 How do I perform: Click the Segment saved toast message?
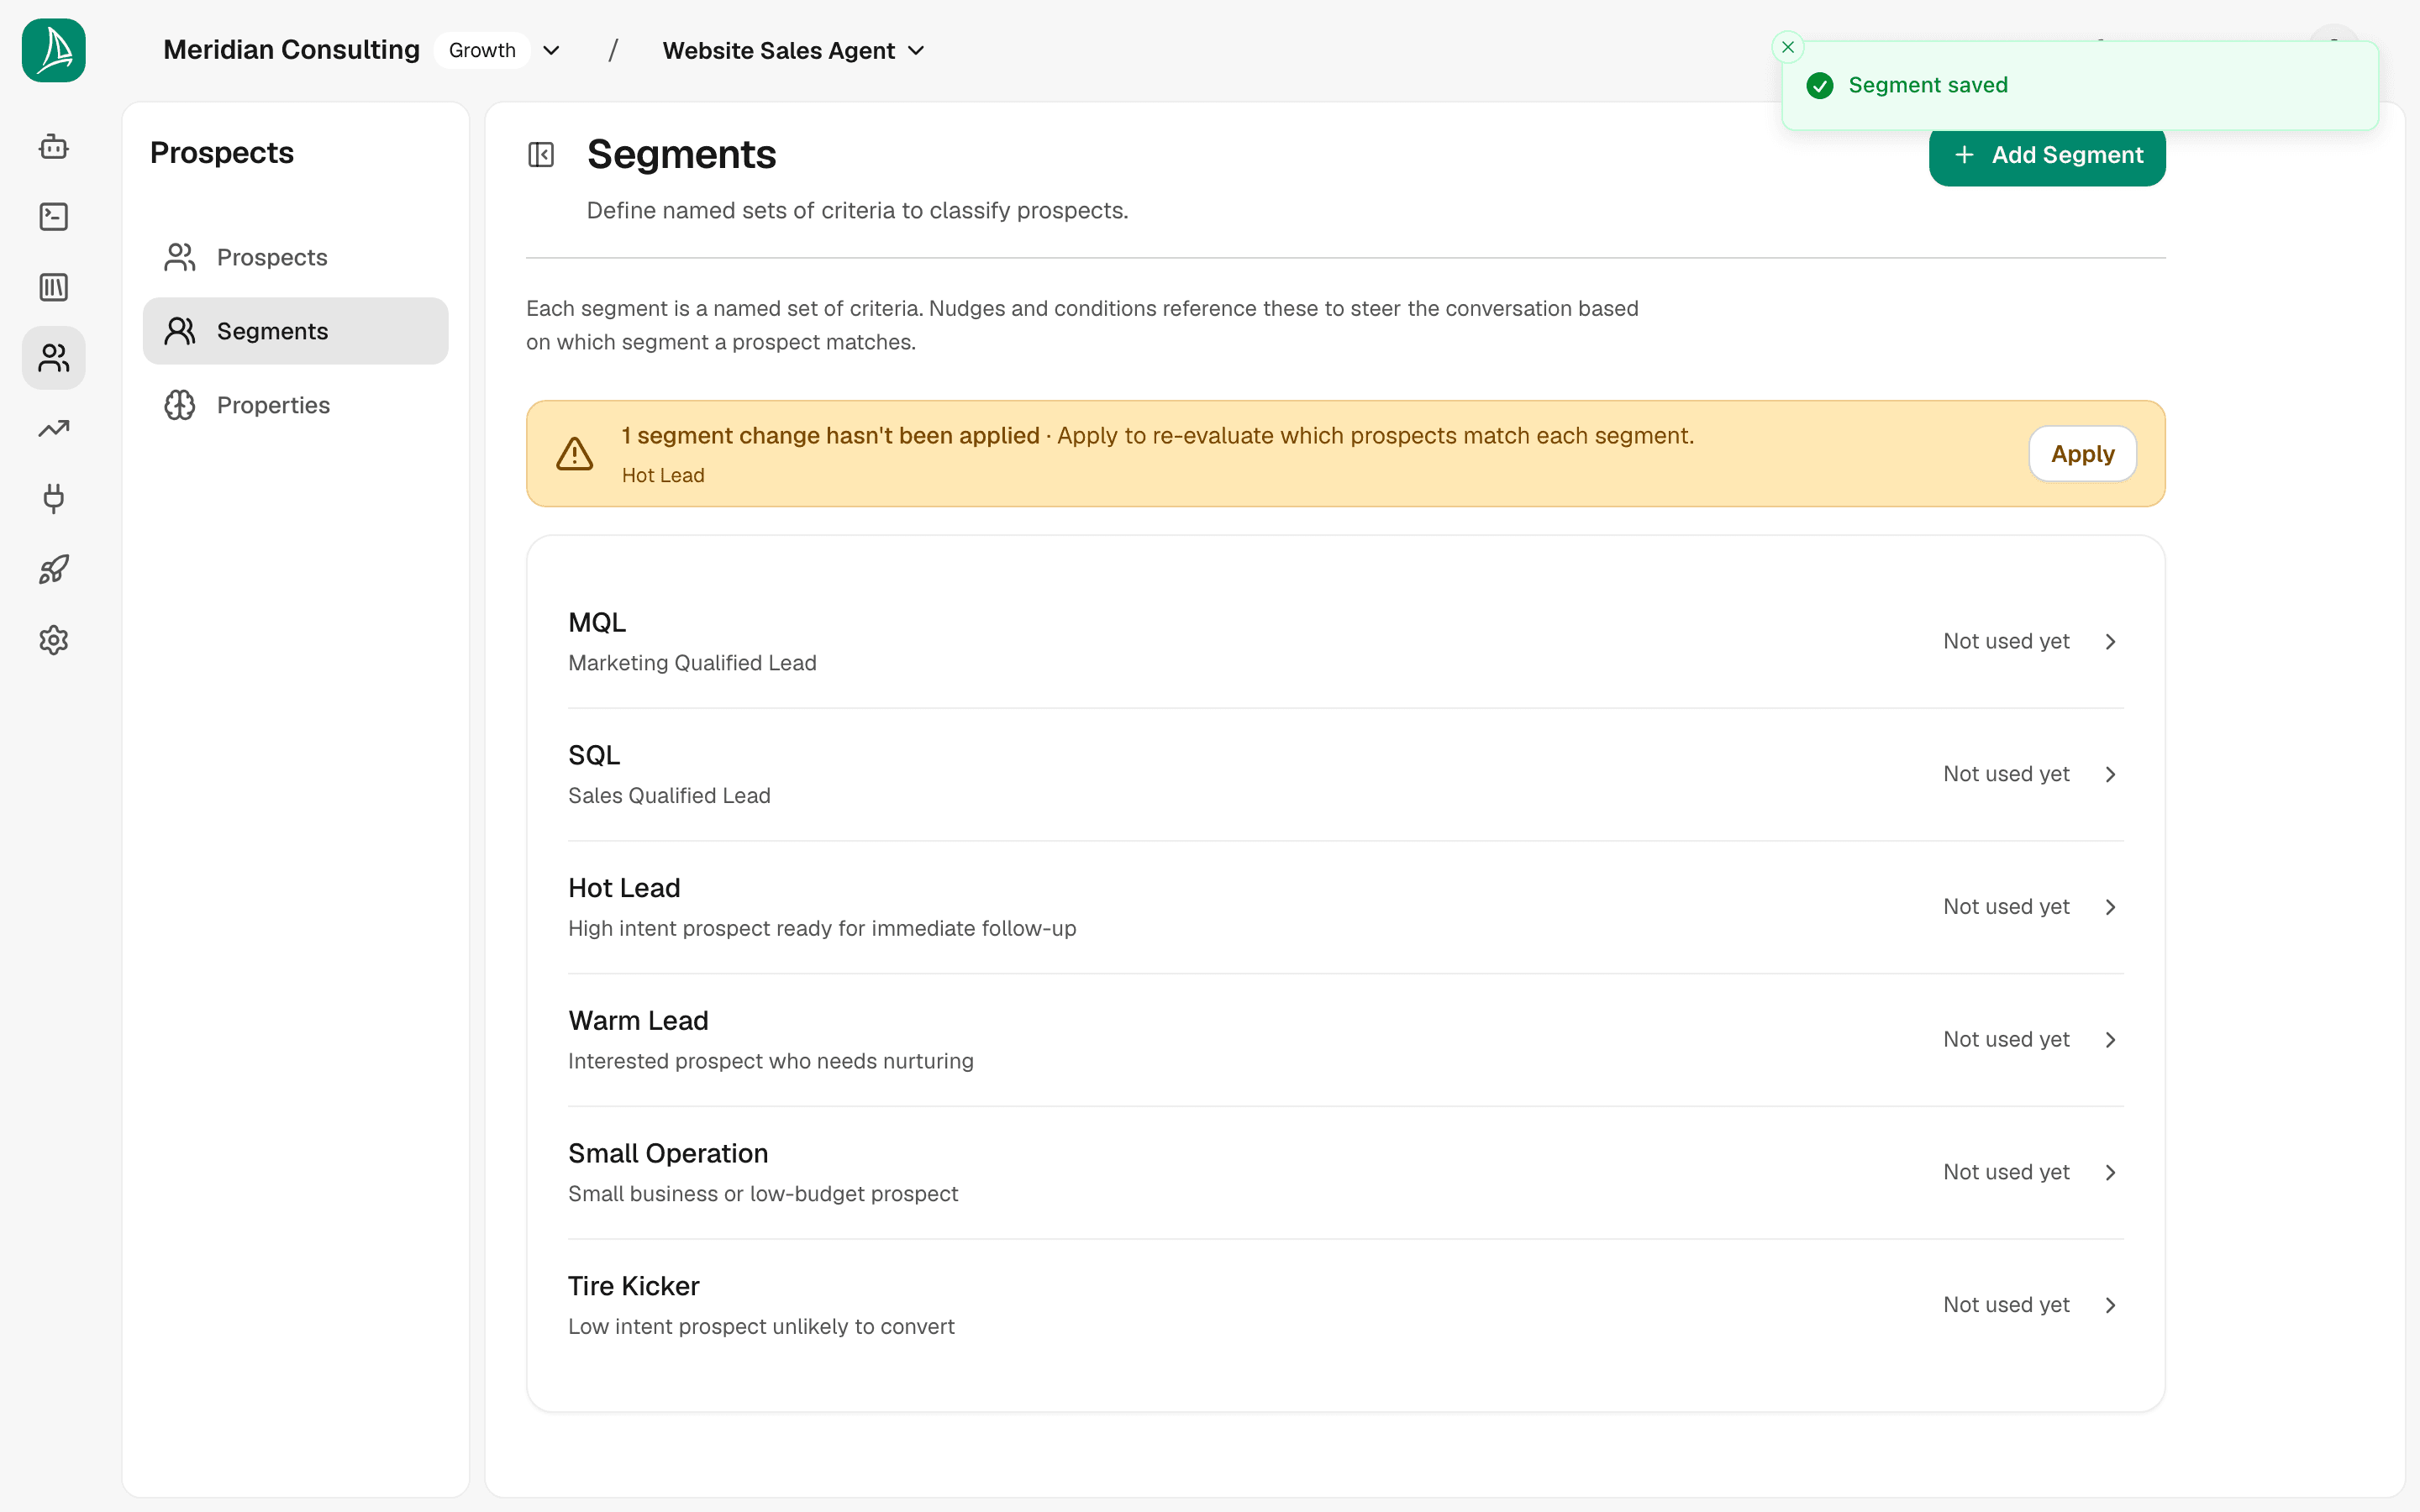tap(1928, 85)
